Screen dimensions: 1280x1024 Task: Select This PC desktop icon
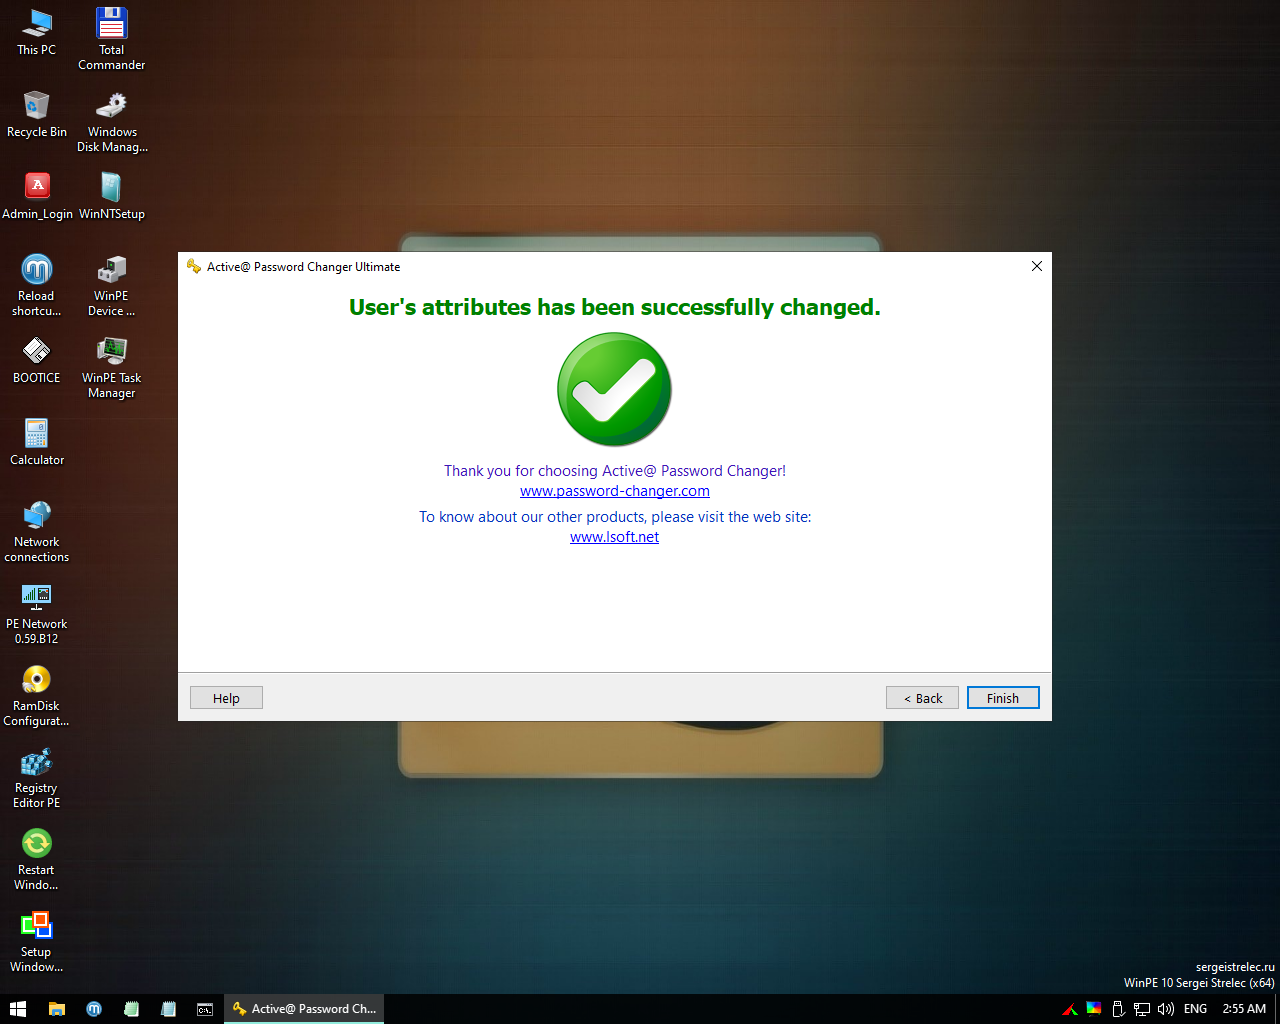tap(37, 32)
